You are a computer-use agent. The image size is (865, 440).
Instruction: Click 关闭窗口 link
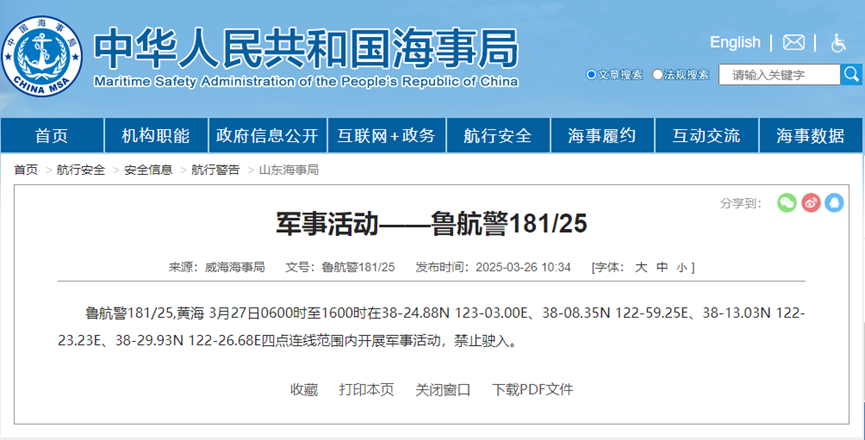443,390
